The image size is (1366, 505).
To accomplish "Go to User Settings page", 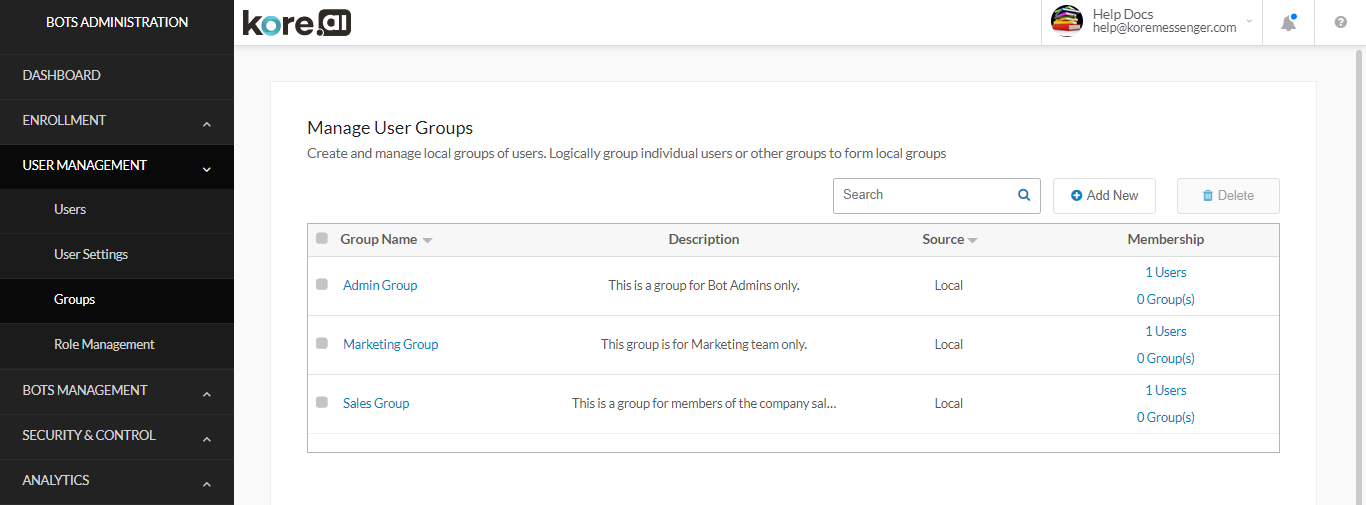I will [x=91, y=254].
